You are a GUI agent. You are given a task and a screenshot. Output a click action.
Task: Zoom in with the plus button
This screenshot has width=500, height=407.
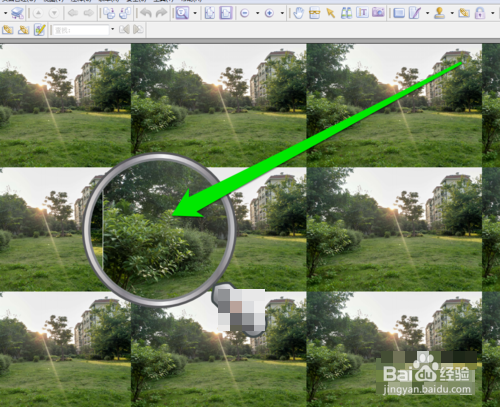pyautogui.click(x=269, y=13)
